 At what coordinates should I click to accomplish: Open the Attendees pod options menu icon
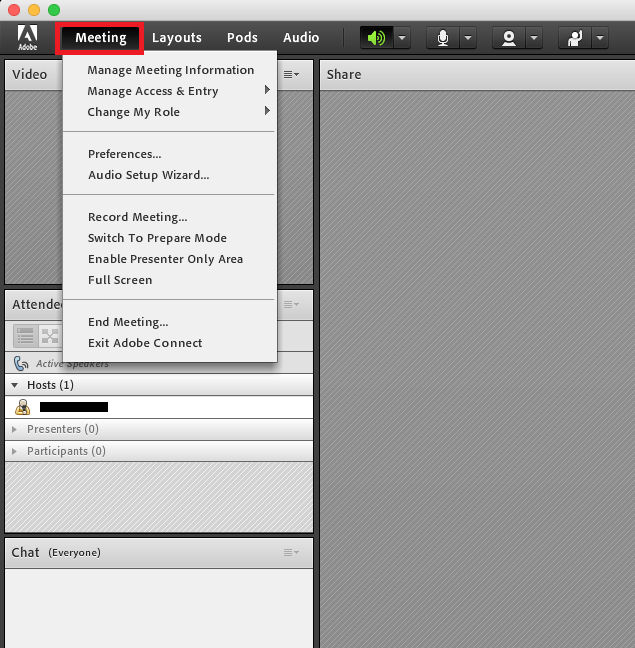[291, 305]
